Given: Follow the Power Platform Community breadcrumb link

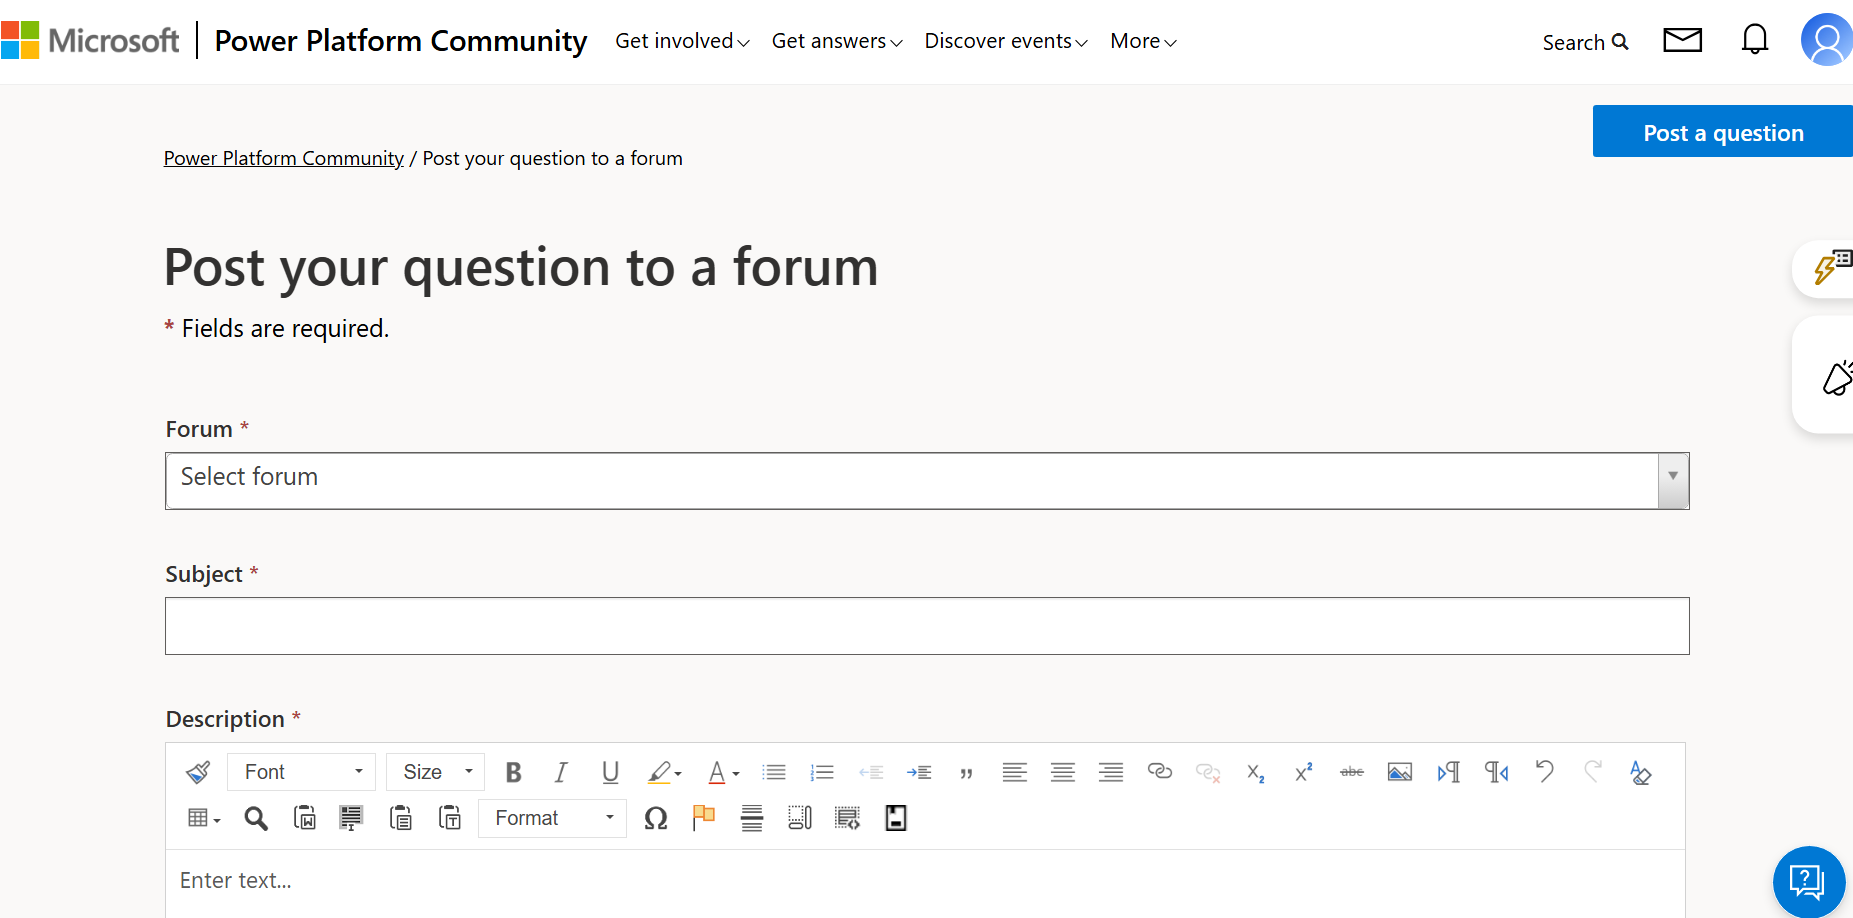Looking at the screenshot, I should click(x=284, y=158).
